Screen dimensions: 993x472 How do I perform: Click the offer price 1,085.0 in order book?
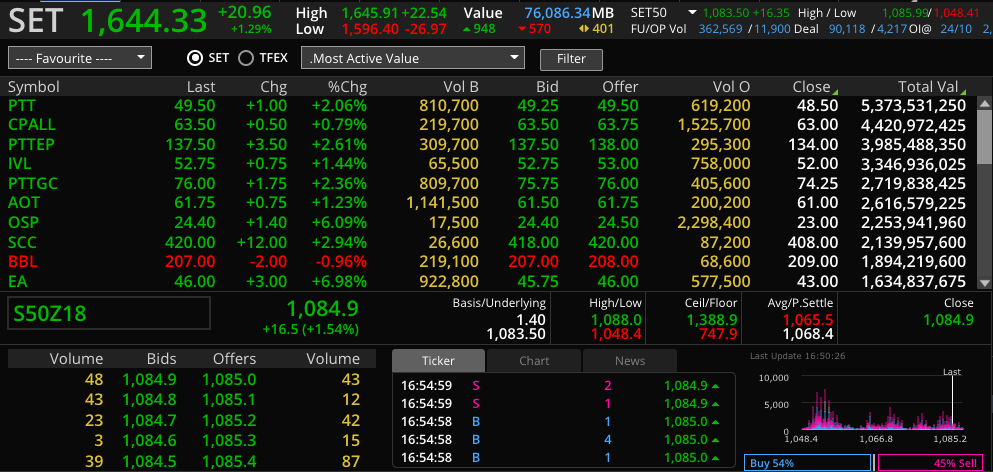(229, 380)
